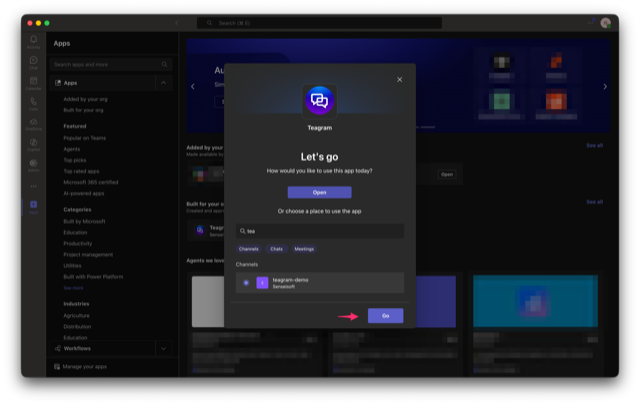Open the OneDrive cloud icon in sidebar
This screenshot has width=640, height=405.
pos(33,122)
